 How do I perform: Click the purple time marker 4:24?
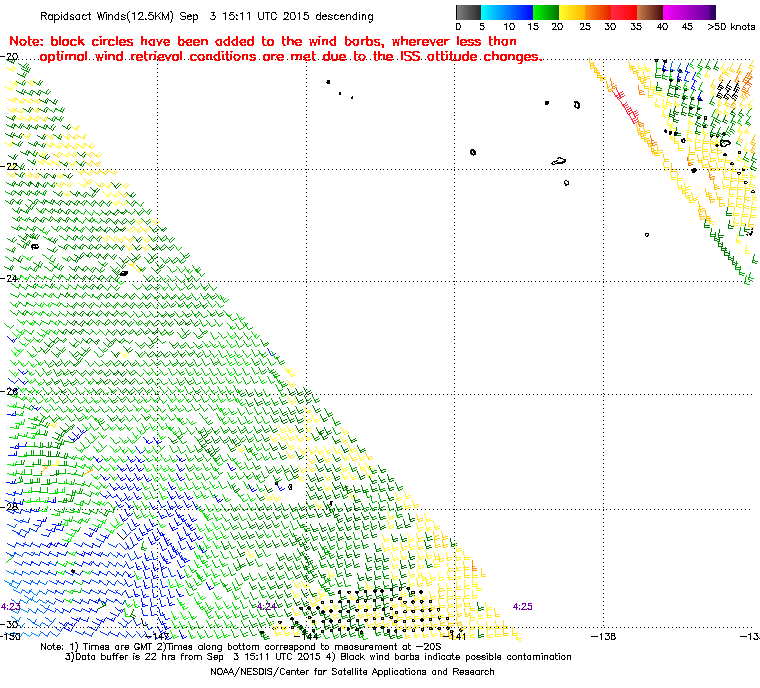(267, 607)
